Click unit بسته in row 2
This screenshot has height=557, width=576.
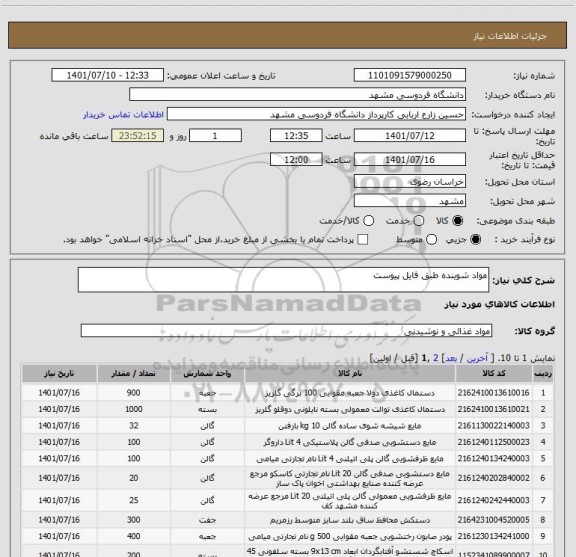[x=207, y=409]
